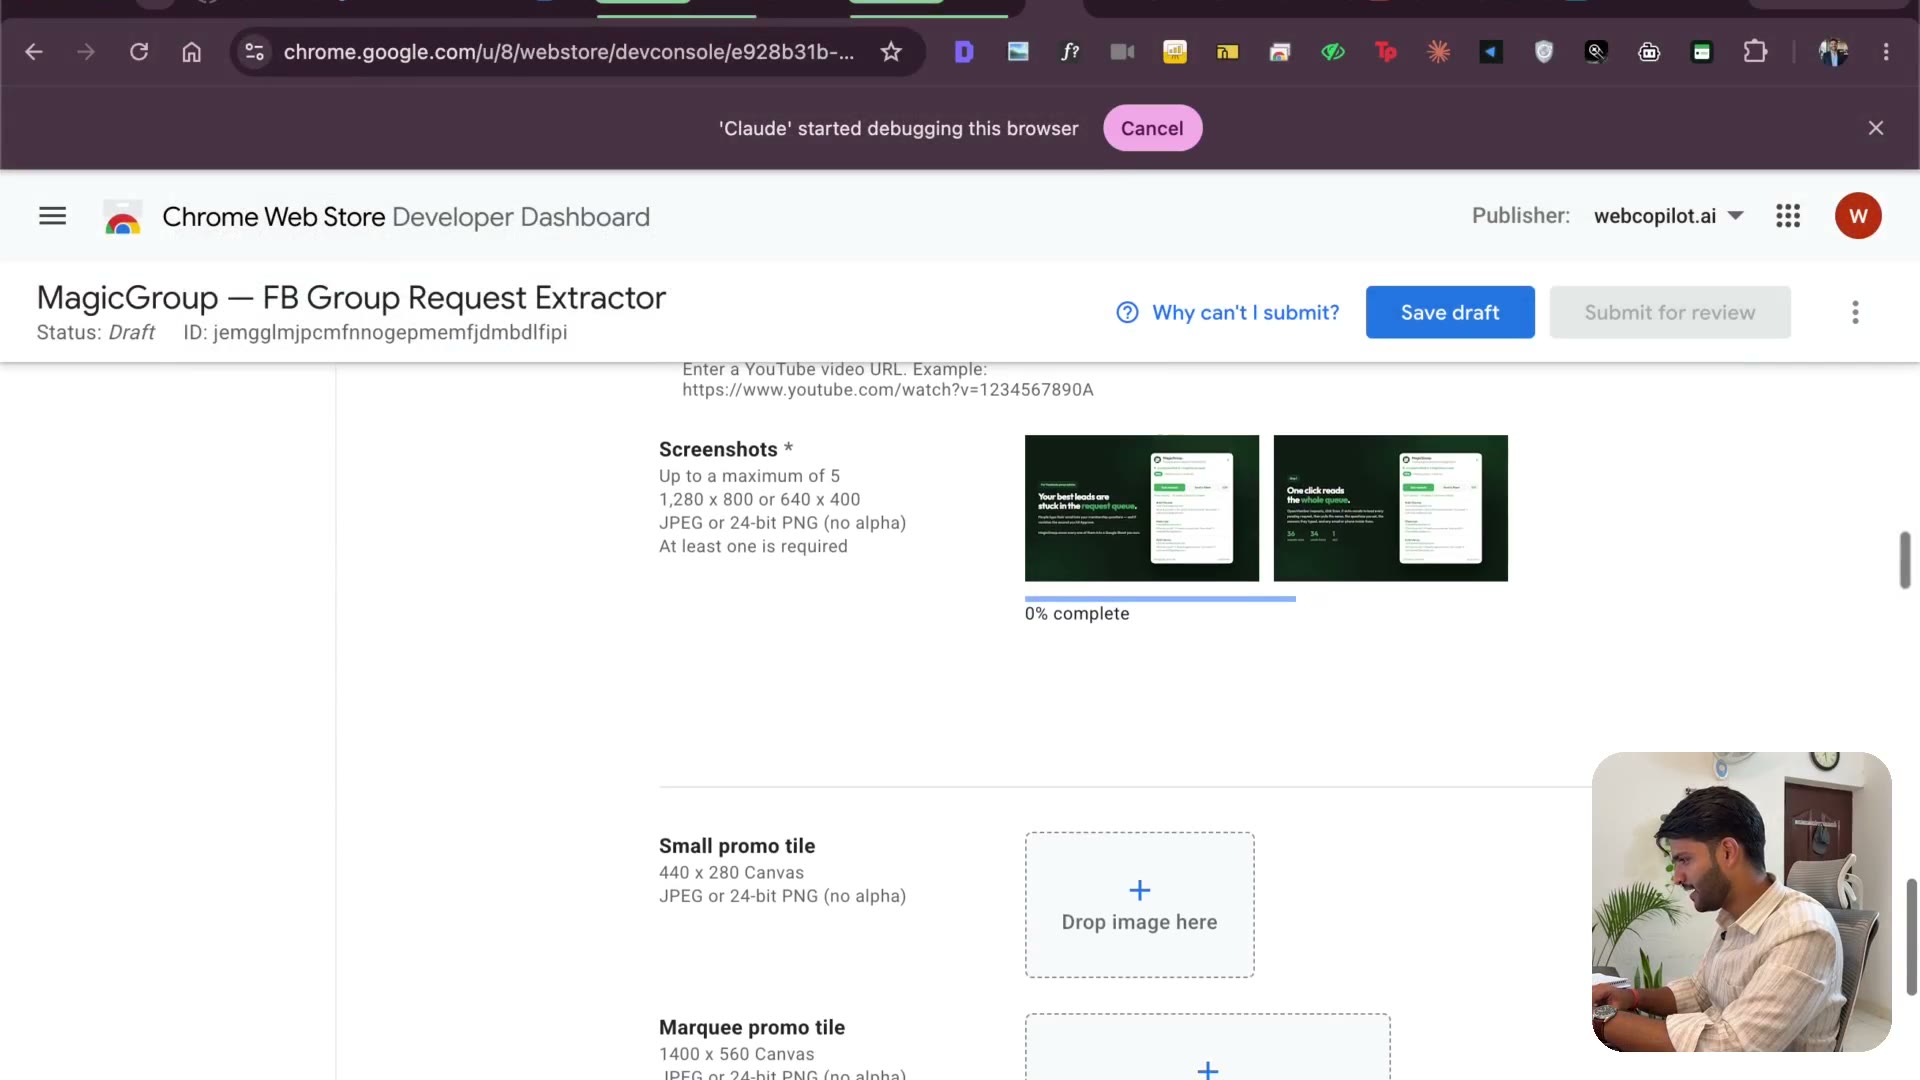
Task: Click the 'Screenshots' section label
Action: tap(718, 450)
